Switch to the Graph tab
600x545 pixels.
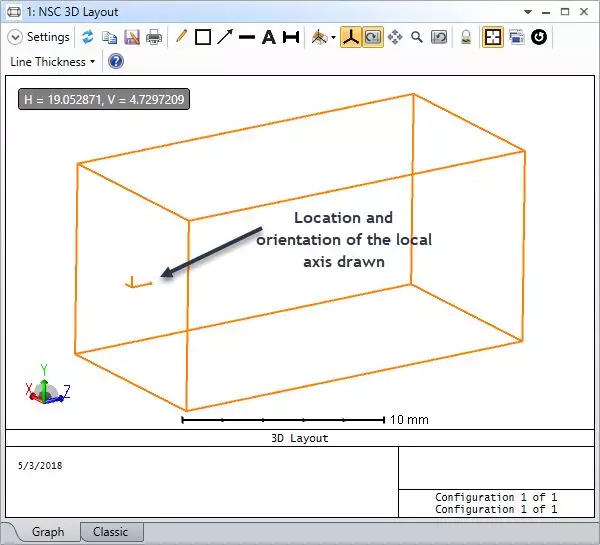[49, 532]
